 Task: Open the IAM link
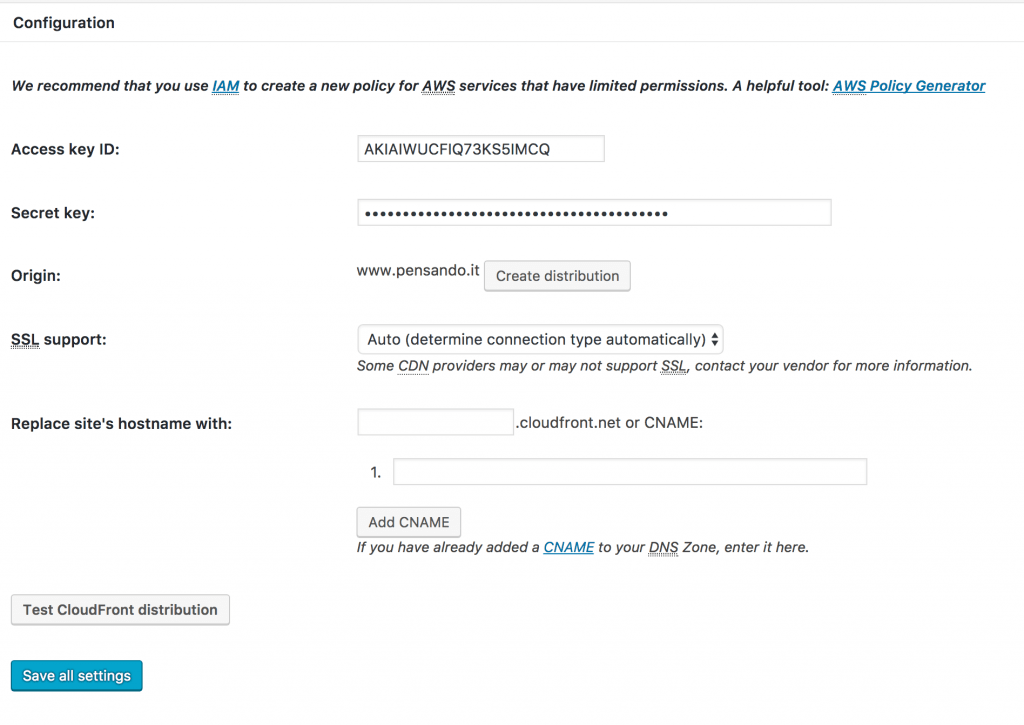pos(225,86)
